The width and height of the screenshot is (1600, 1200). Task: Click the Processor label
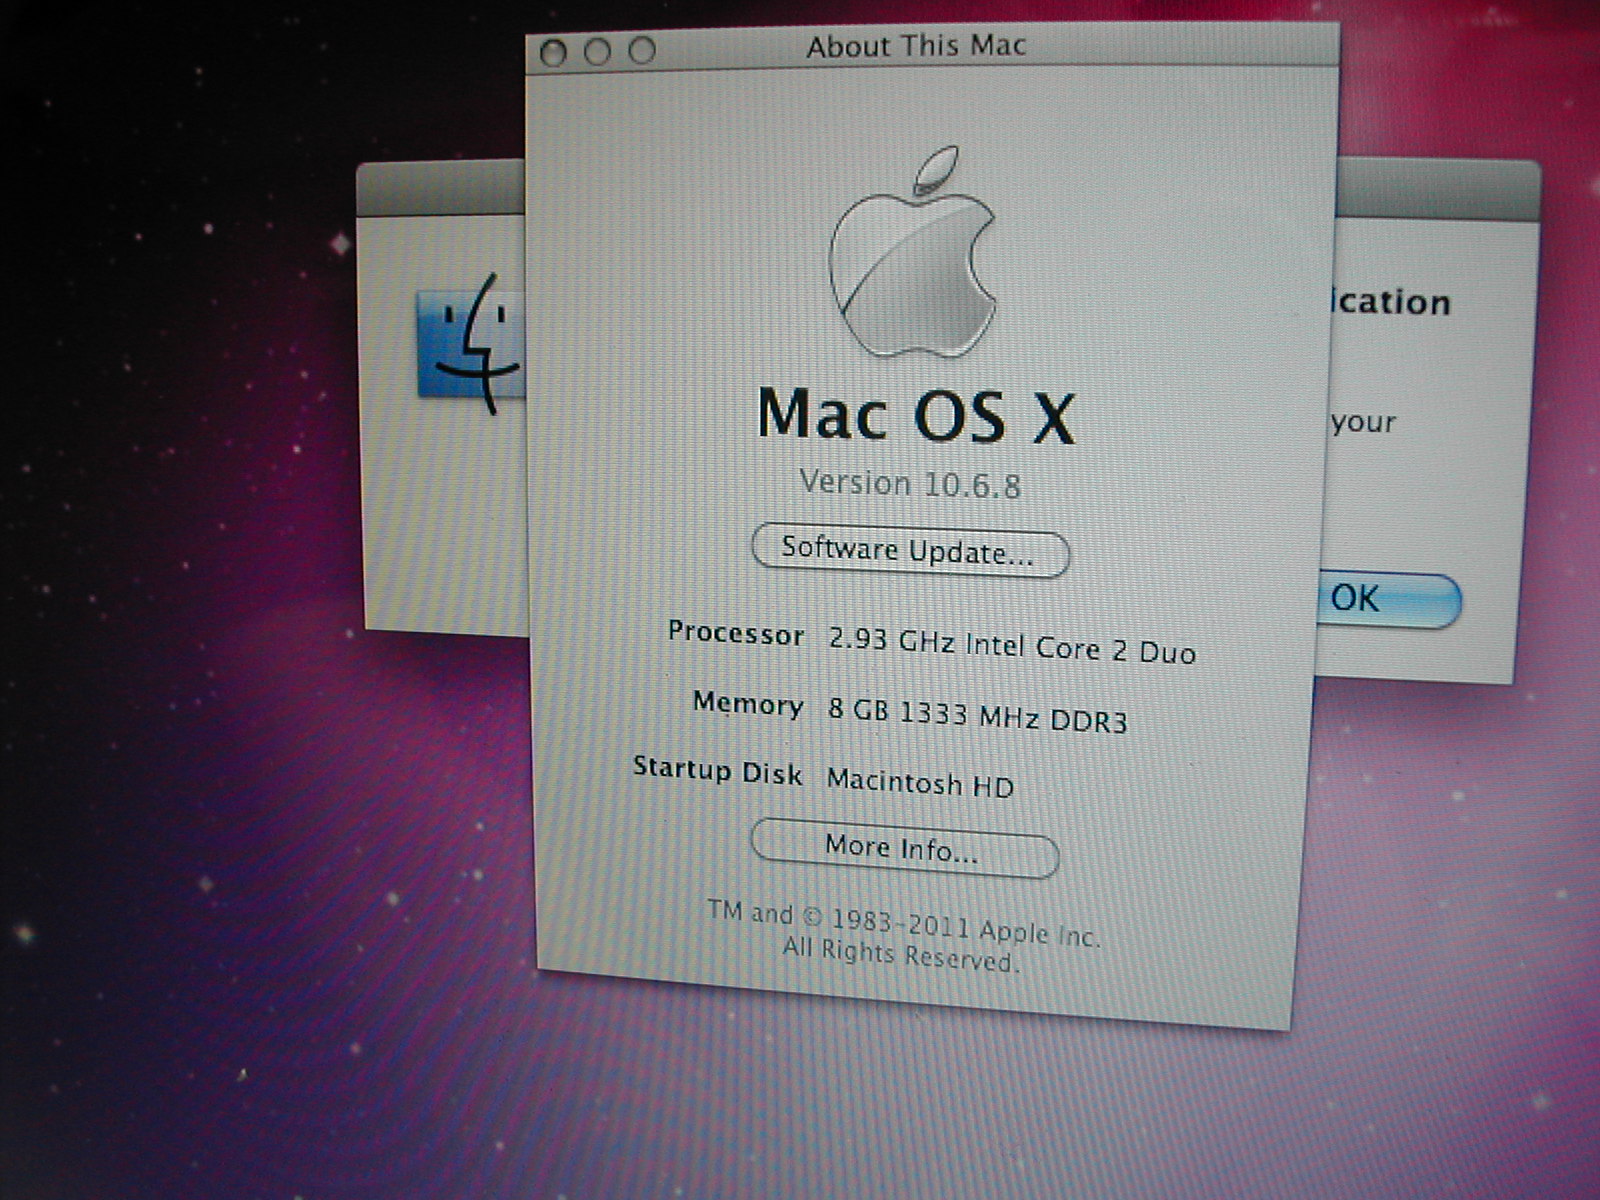click(x=736, y=634)
